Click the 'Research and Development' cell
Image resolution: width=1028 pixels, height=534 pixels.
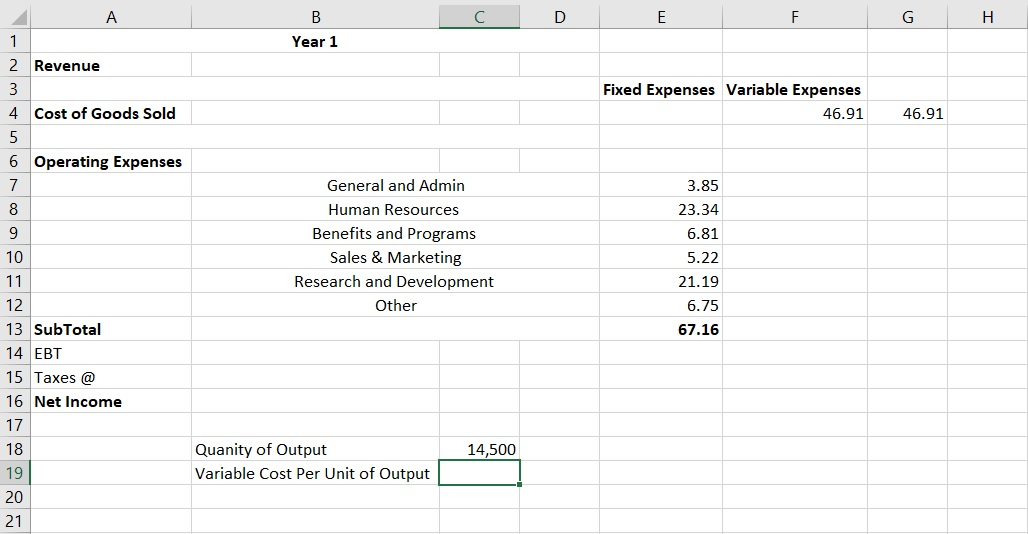tap(395, 281)
